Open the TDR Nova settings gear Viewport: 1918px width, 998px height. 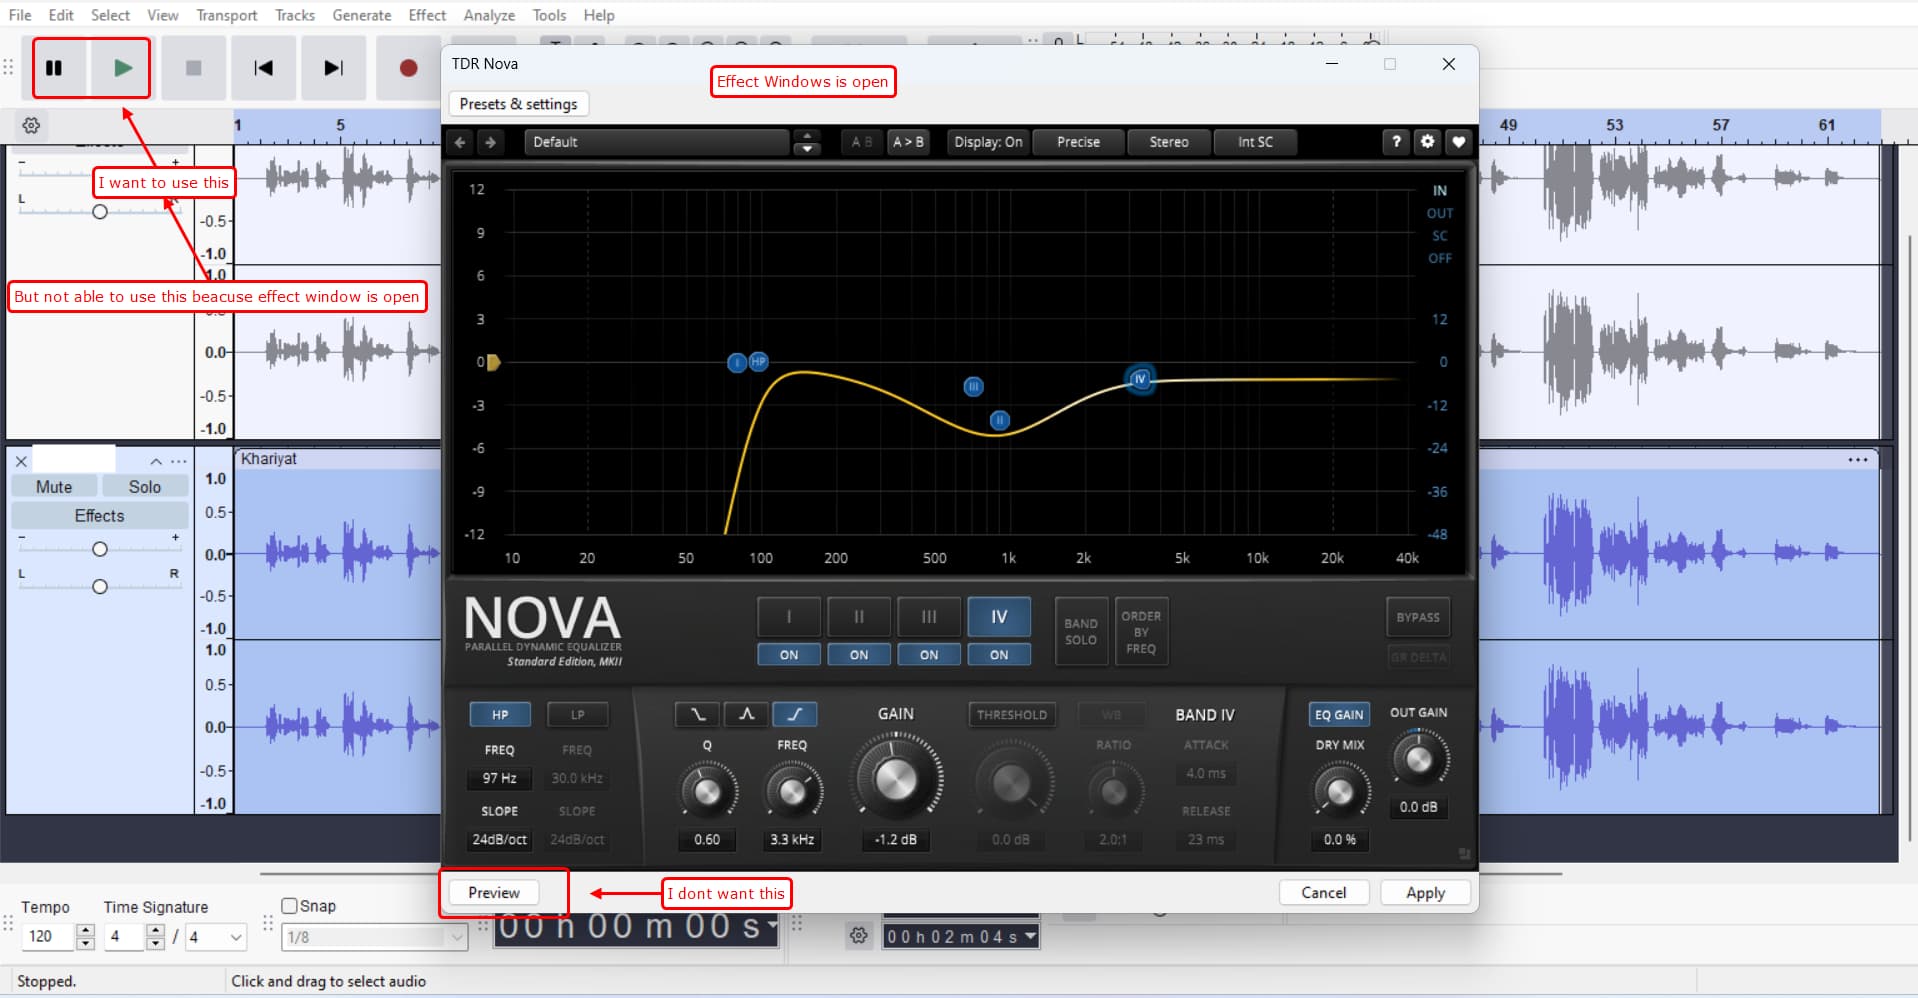1427,142
